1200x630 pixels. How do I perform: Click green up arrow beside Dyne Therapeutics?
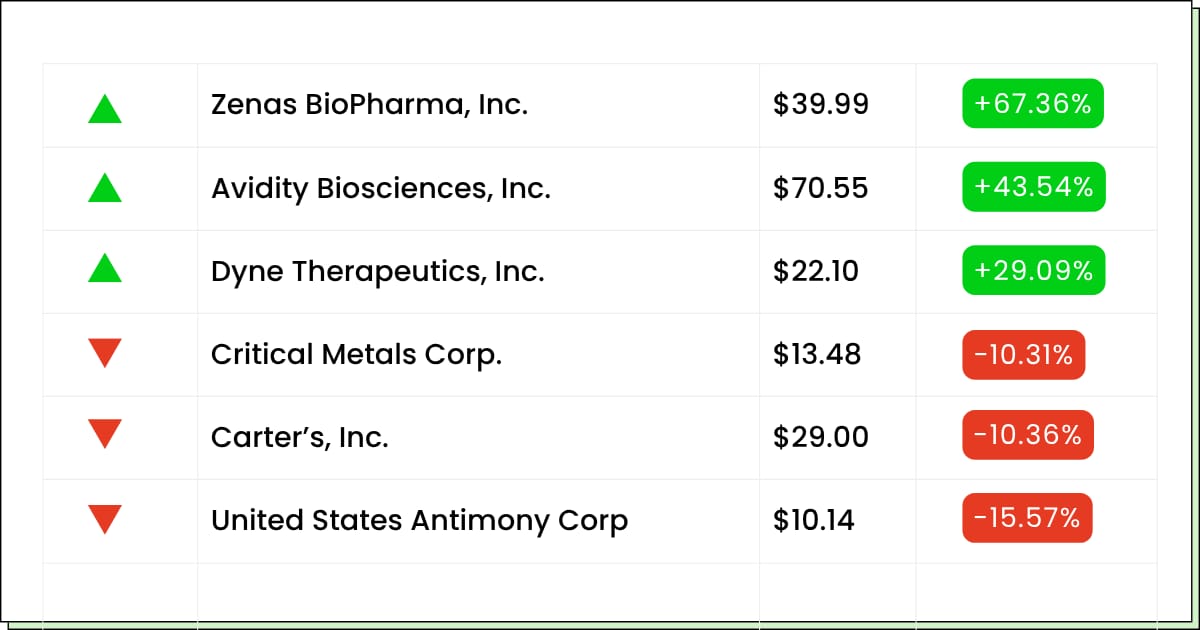(105, 268)
